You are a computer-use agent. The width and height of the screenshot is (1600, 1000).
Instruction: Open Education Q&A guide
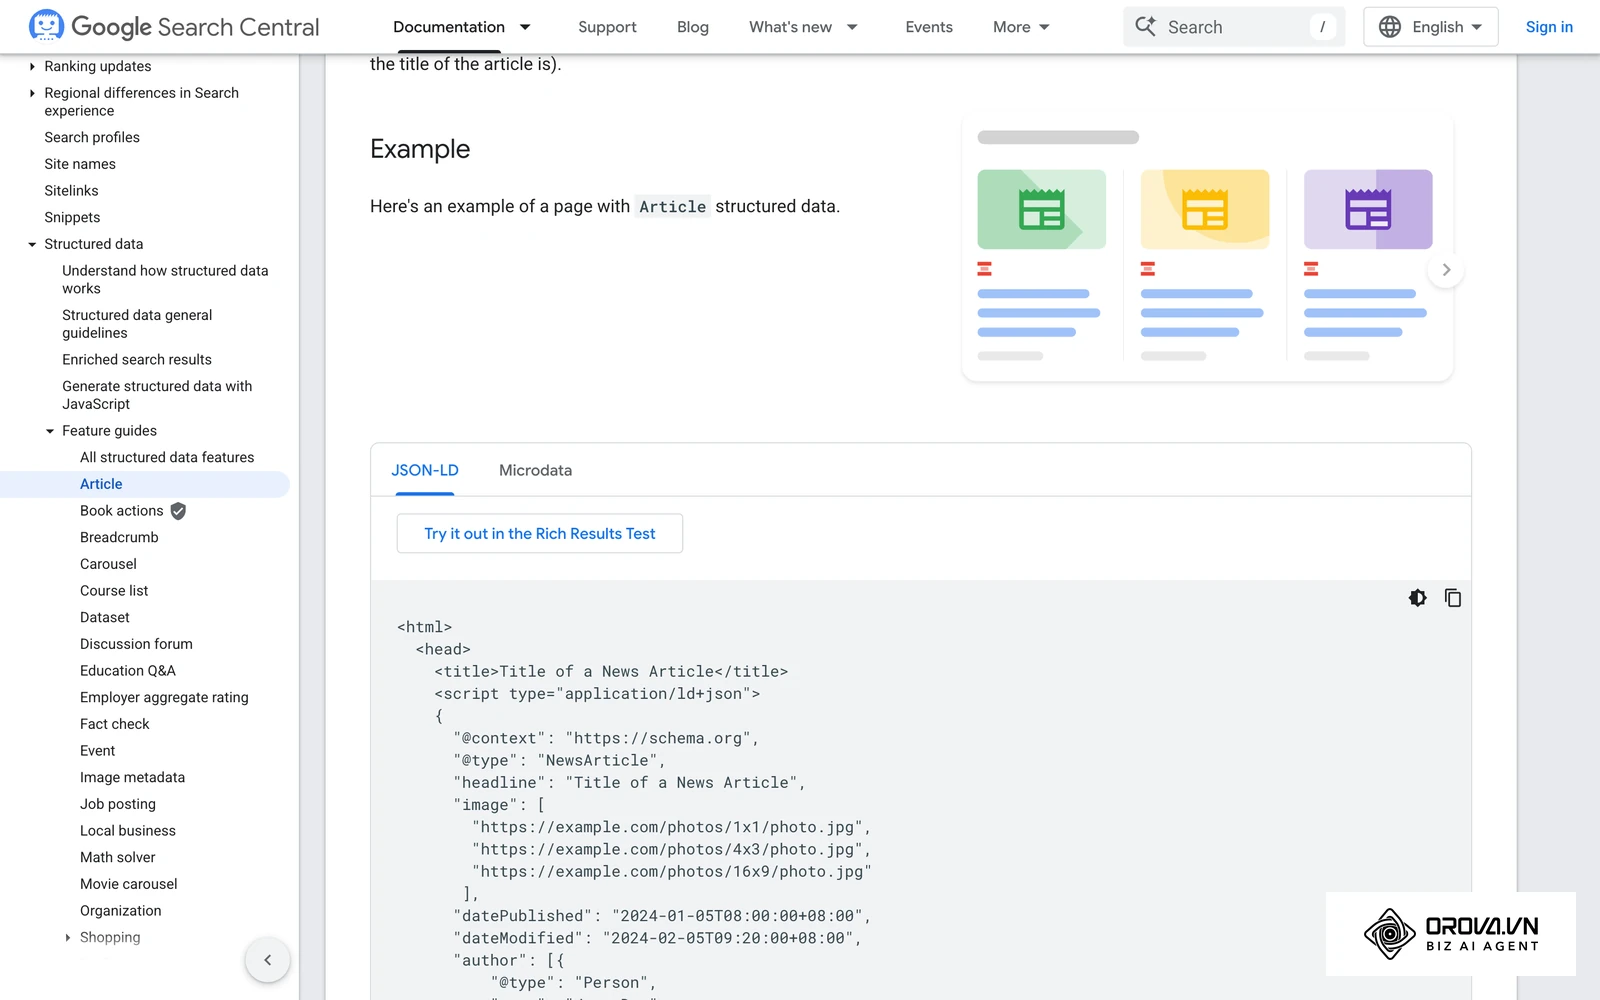tap(128, 671)
